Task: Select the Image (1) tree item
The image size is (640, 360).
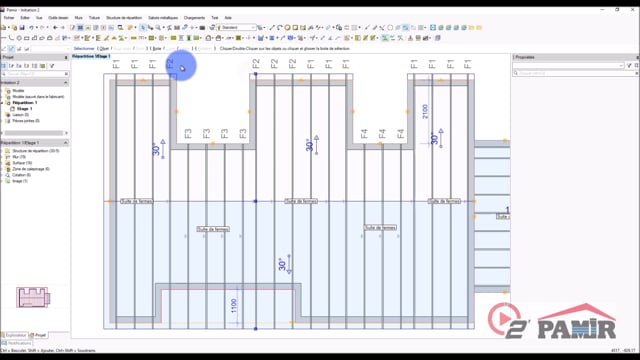Action: tap(20, 181)
